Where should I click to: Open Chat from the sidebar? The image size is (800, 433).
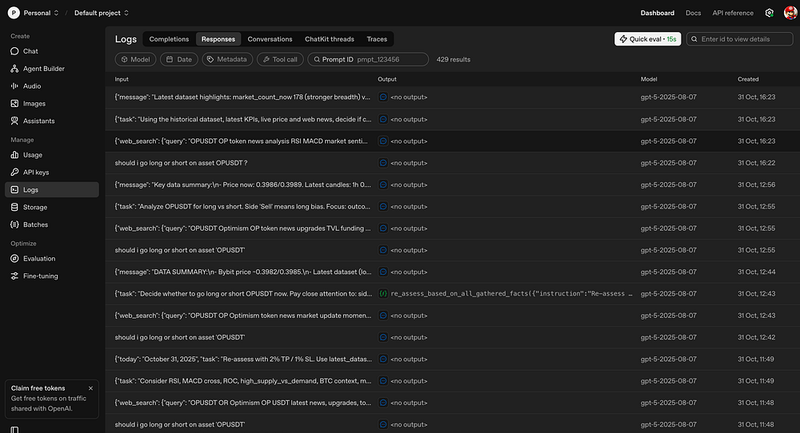click(x=30, y=50)
